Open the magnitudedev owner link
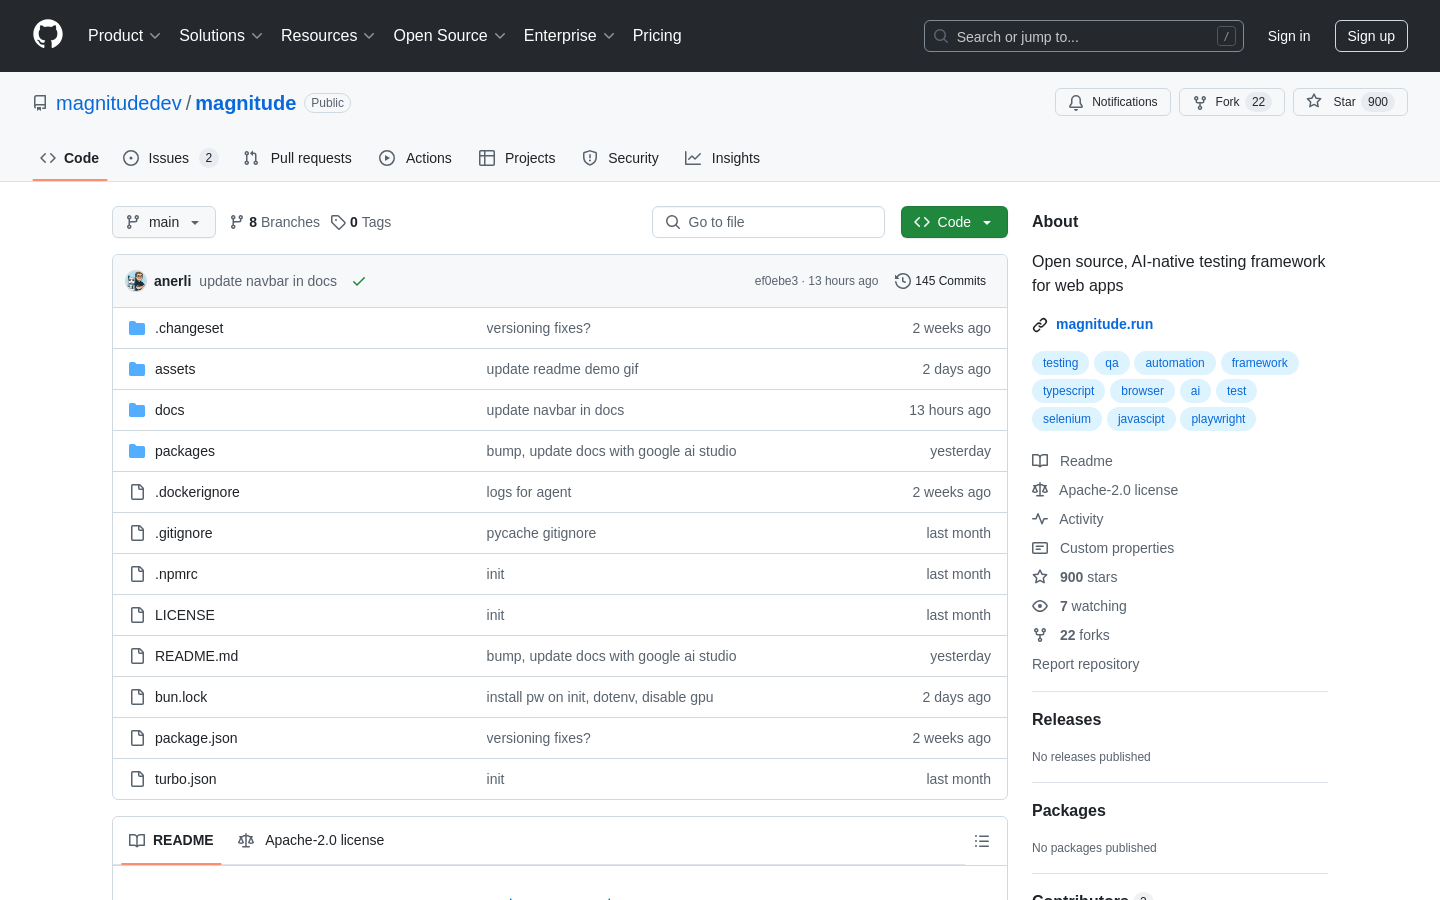Screen dimensions: 1440x900 pos(119,103)
